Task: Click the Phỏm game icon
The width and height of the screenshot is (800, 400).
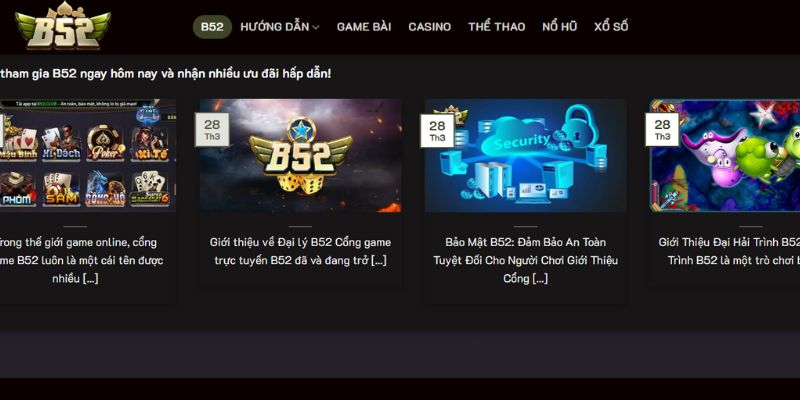Action: coord(17,188)
